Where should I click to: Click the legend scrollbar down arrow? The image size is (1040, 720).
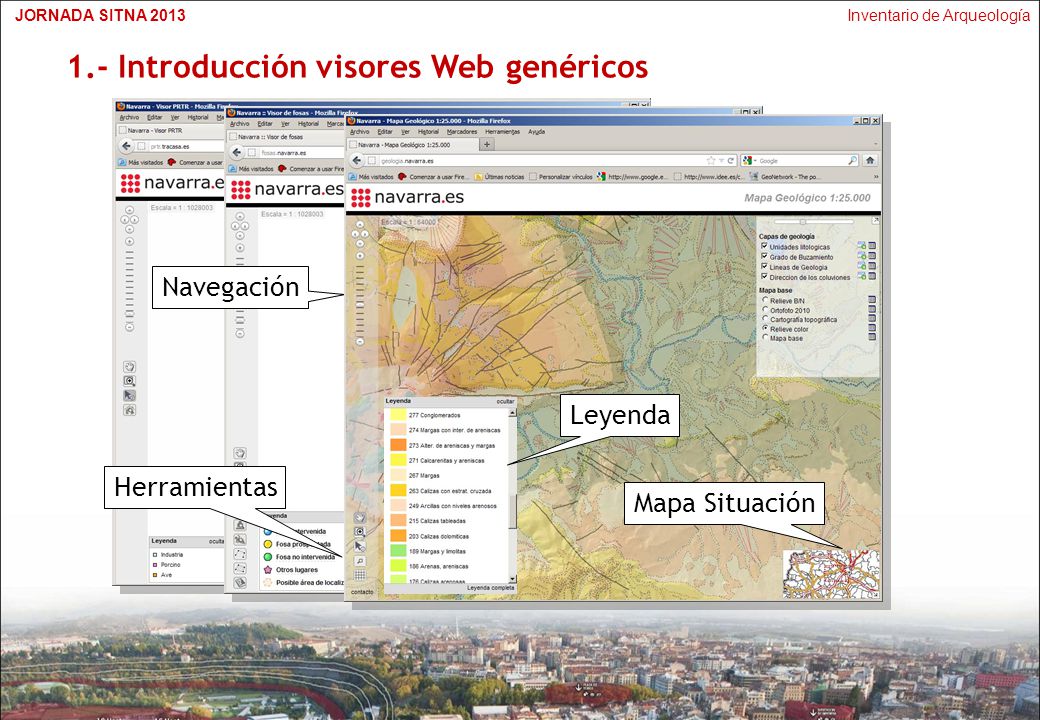(x=512, y=579)
